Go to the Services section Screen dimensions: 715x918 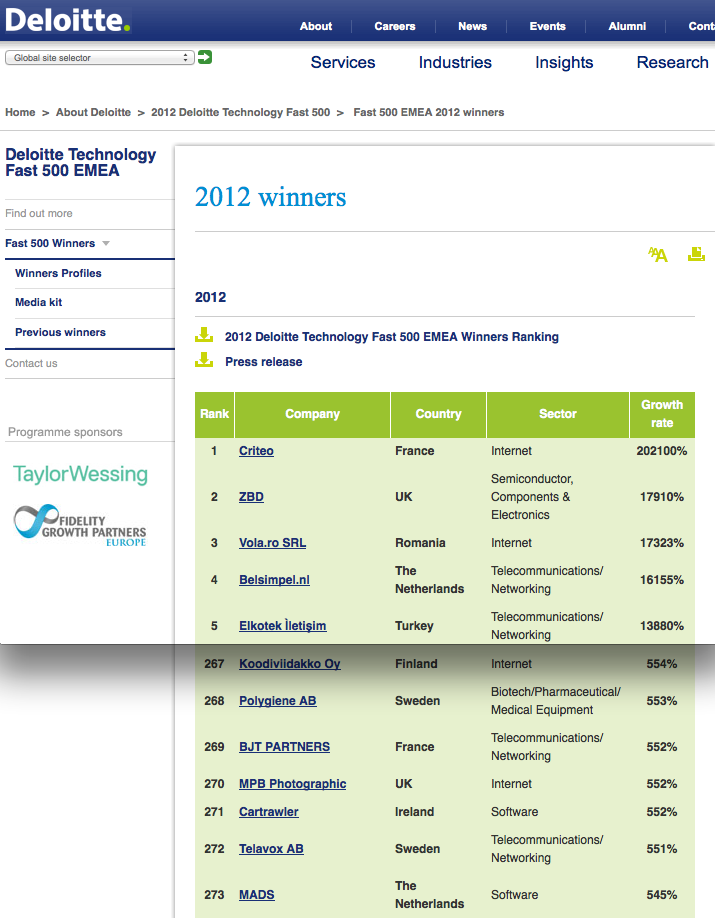tap(343, 62)
